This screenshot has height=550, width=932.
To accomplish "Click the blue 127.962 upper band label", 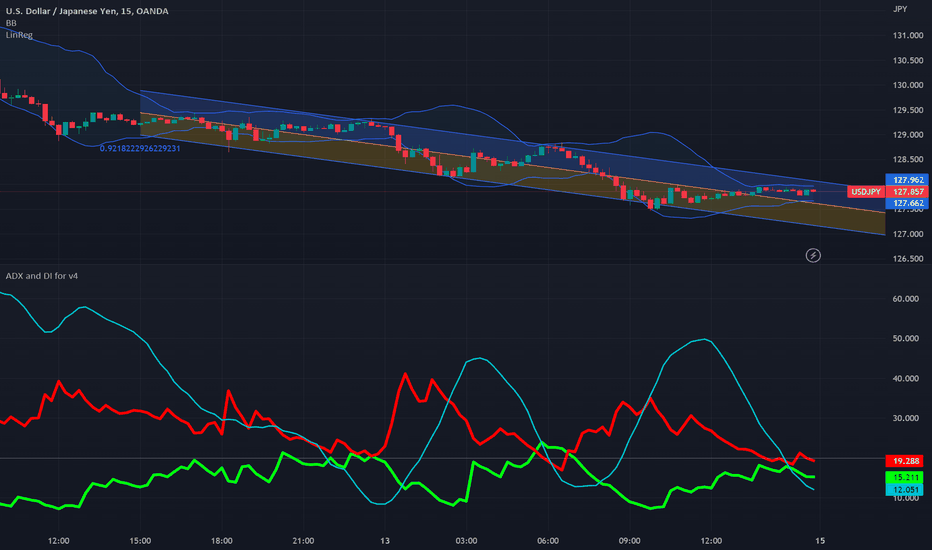I will 908,180.
